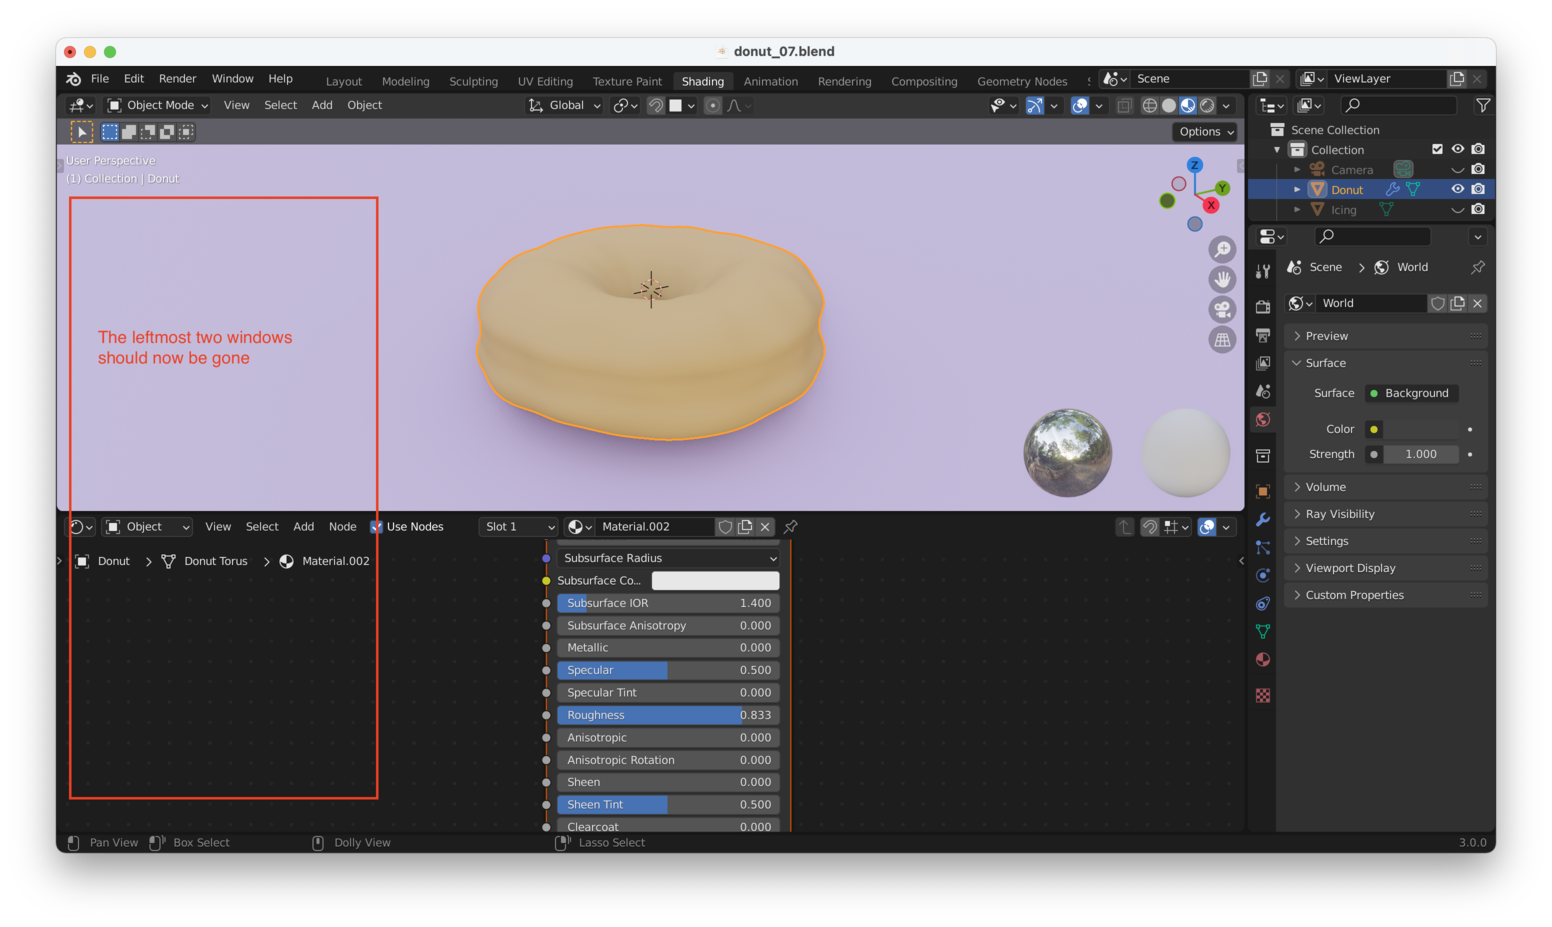
Task: Click the World name field's X button
Action: click(x=1477, y=303)
